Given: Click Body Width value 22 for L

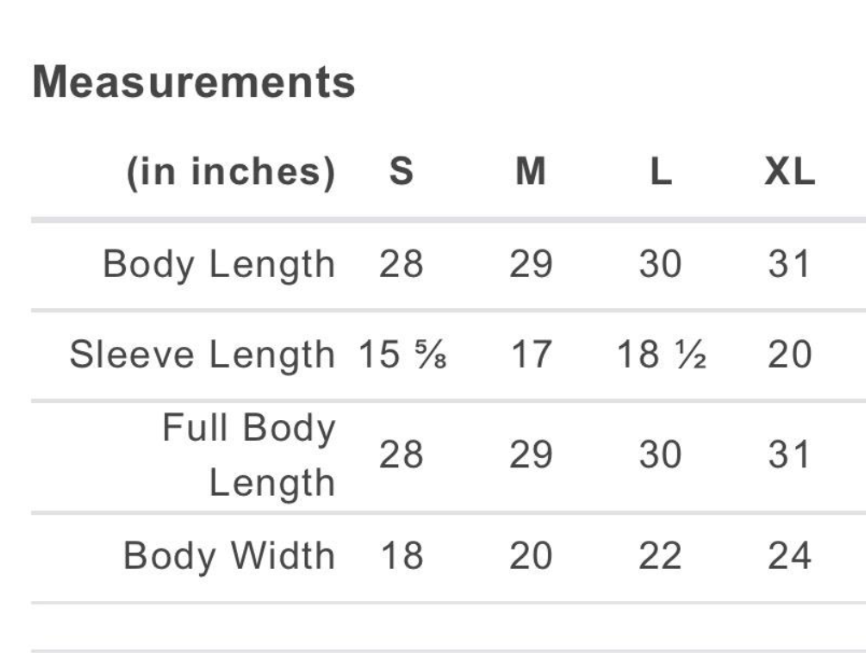Looking at the screenshot, I should click(660, 556).
